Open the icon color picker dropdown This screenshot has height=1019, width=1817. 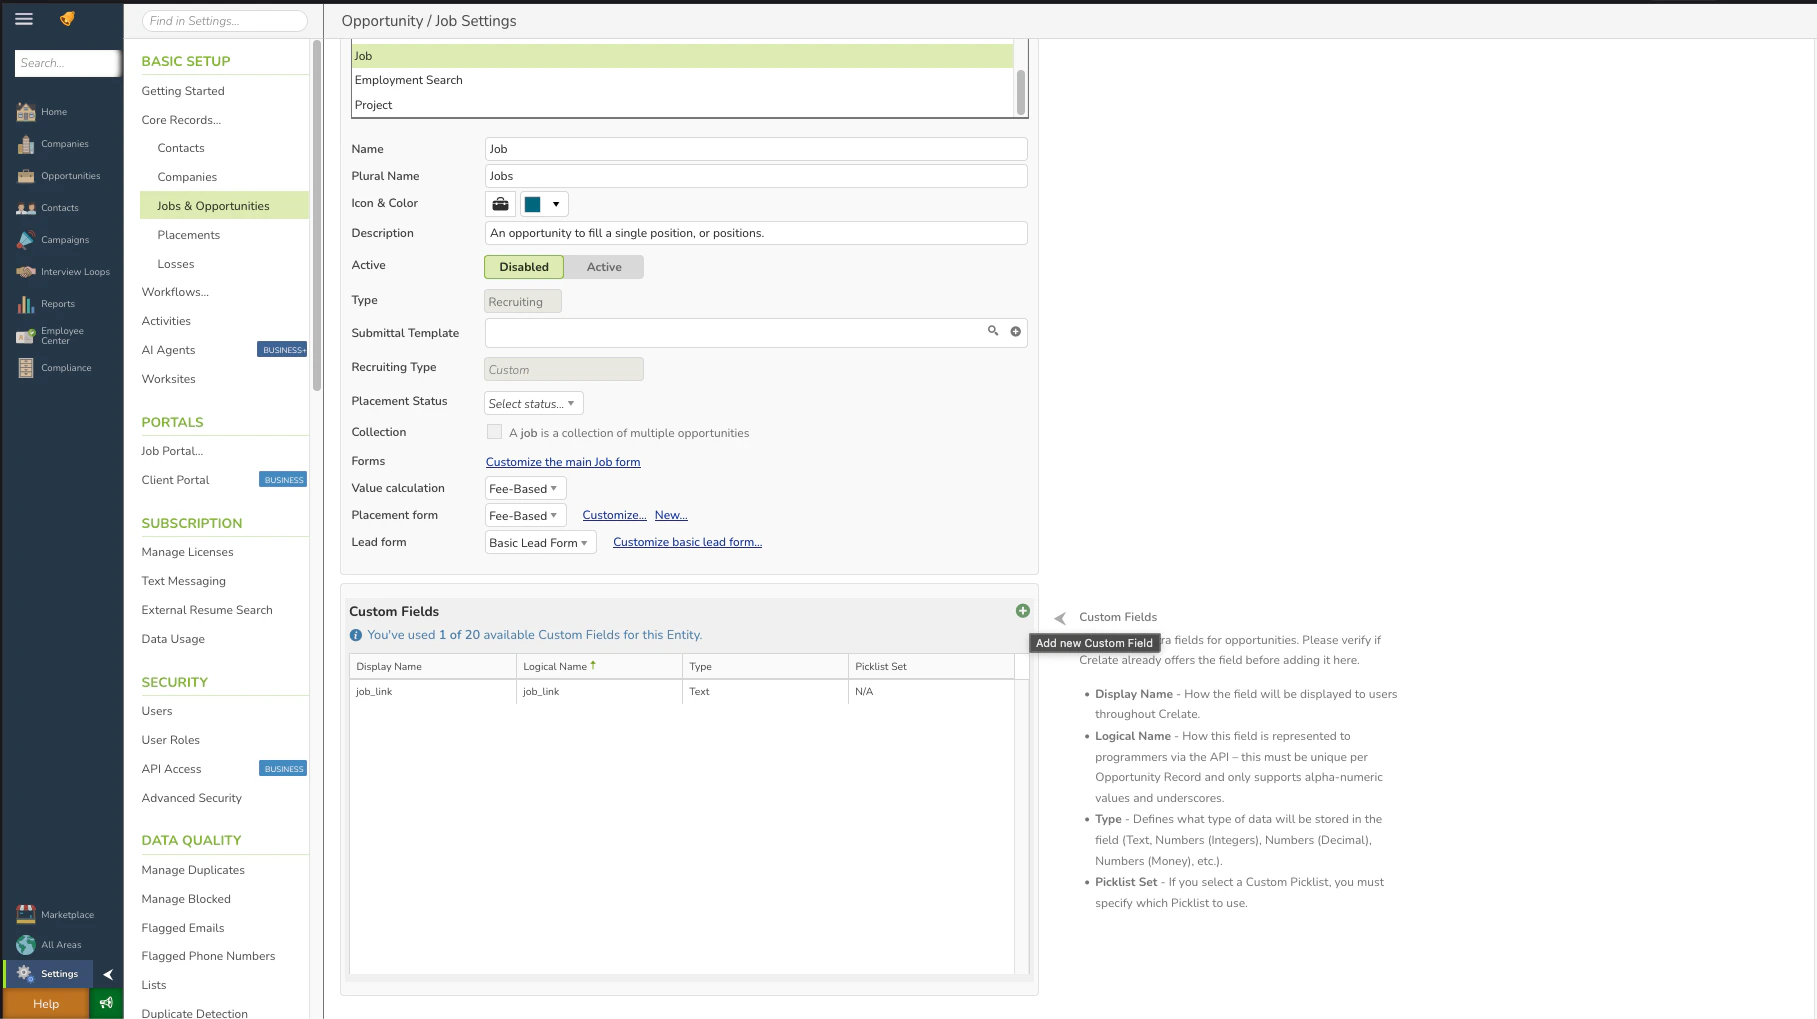(x=556, y=203)
